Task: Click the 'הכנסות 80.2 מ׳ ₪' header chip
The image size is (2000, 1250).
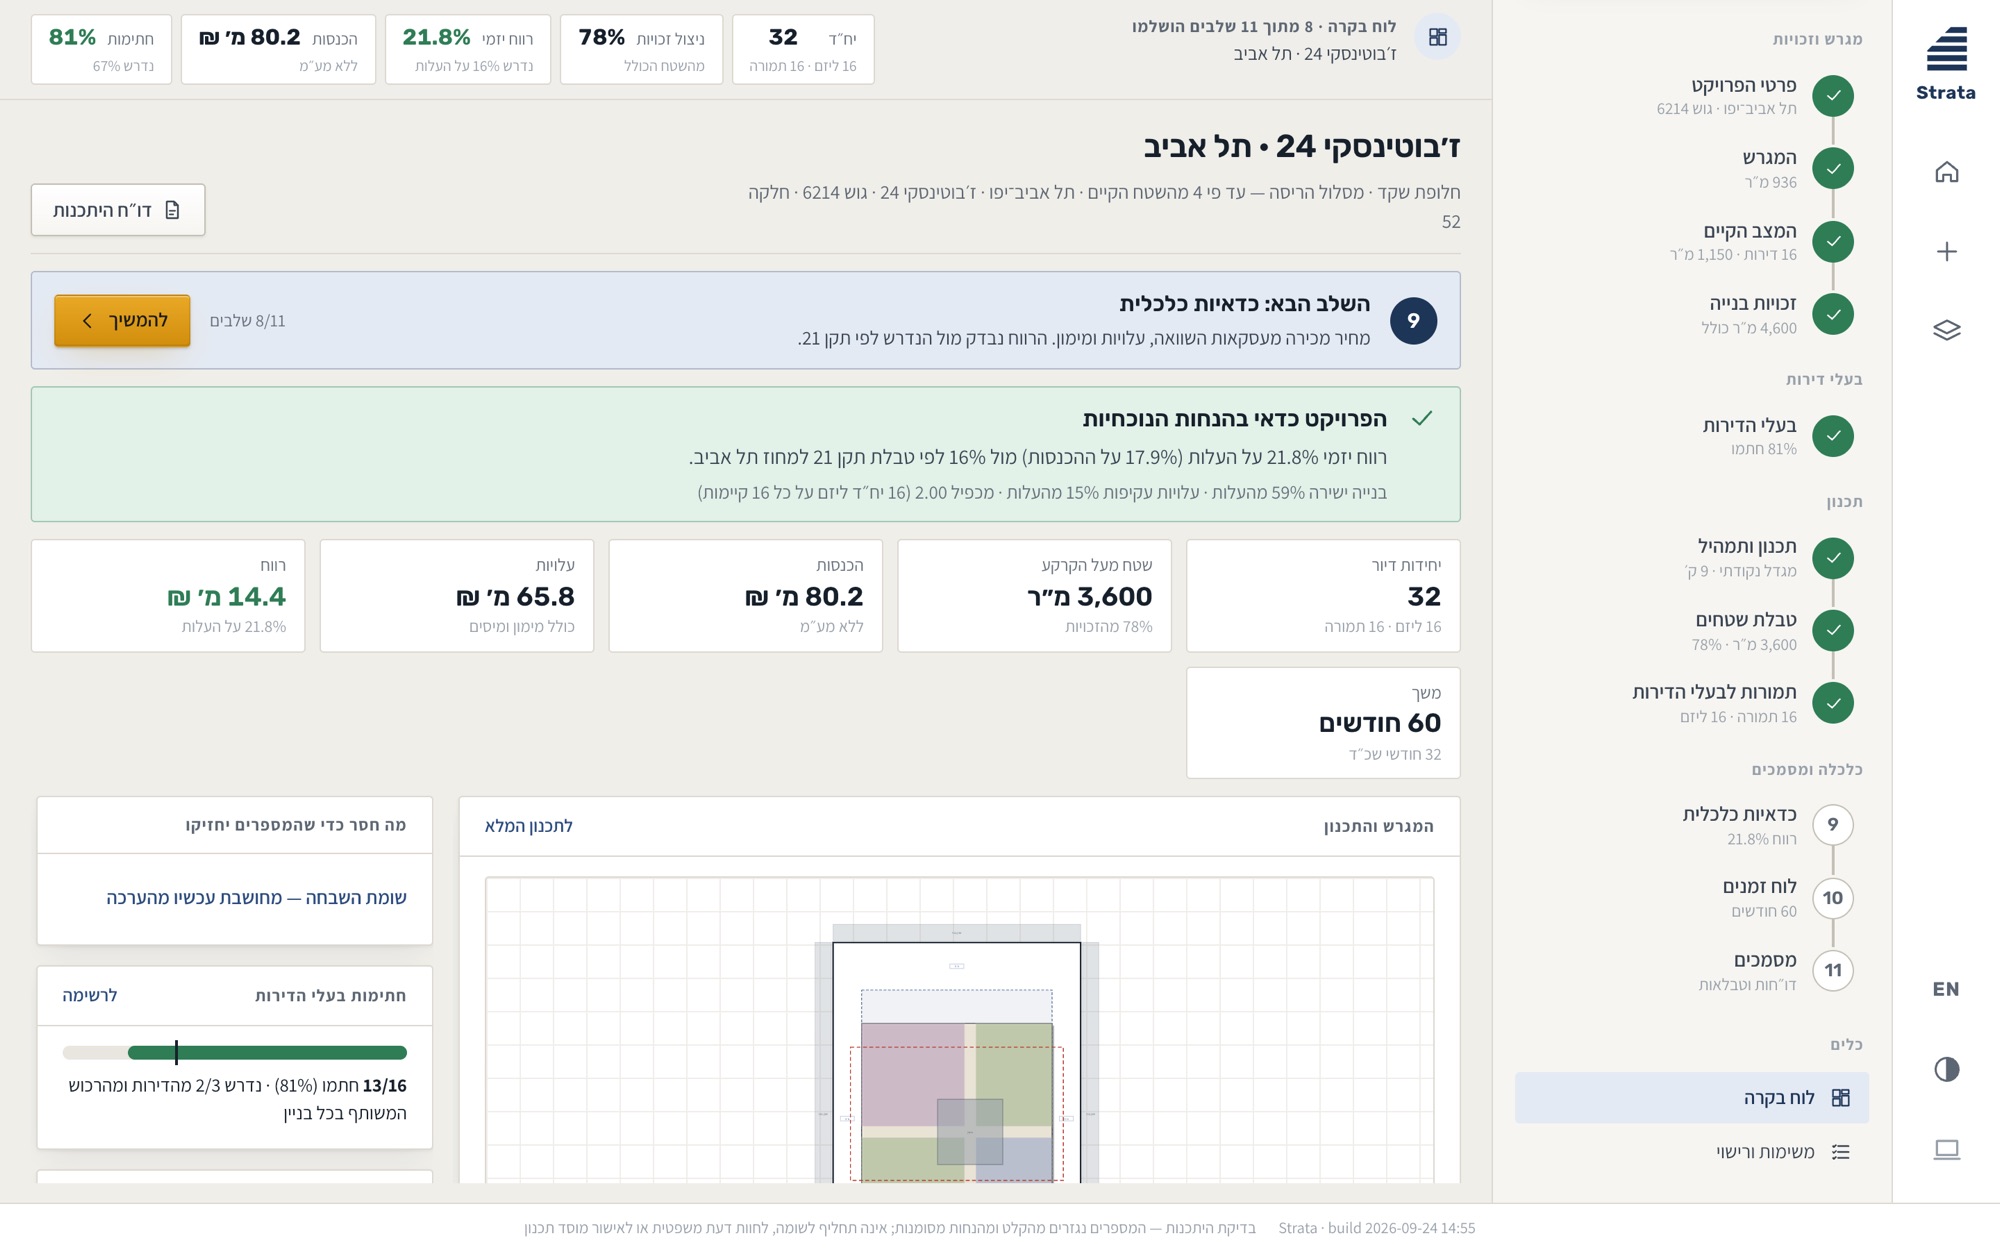Action: (x=278, y=49)
